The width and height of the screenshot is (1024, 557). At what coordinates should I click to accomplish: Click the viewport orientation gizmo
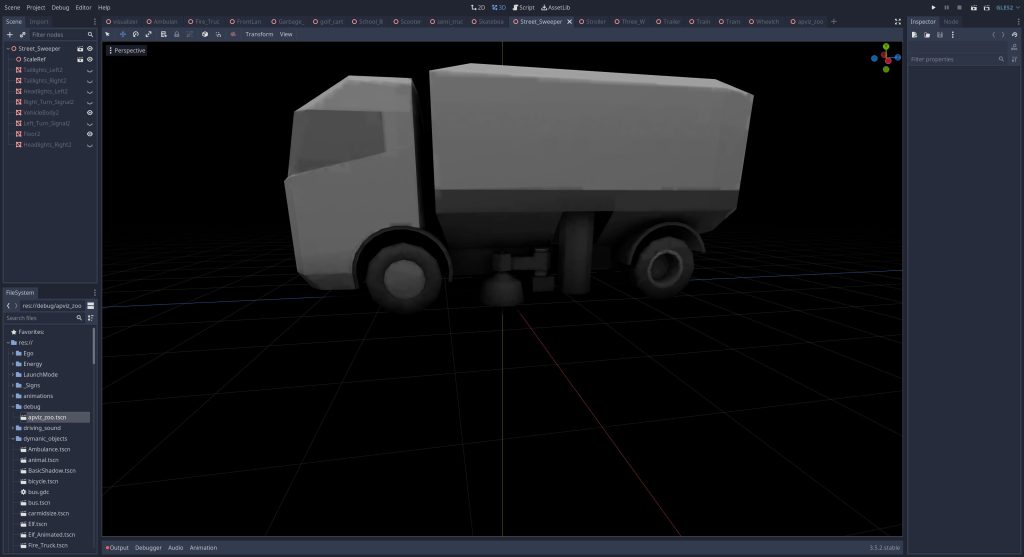click(886, 58)
